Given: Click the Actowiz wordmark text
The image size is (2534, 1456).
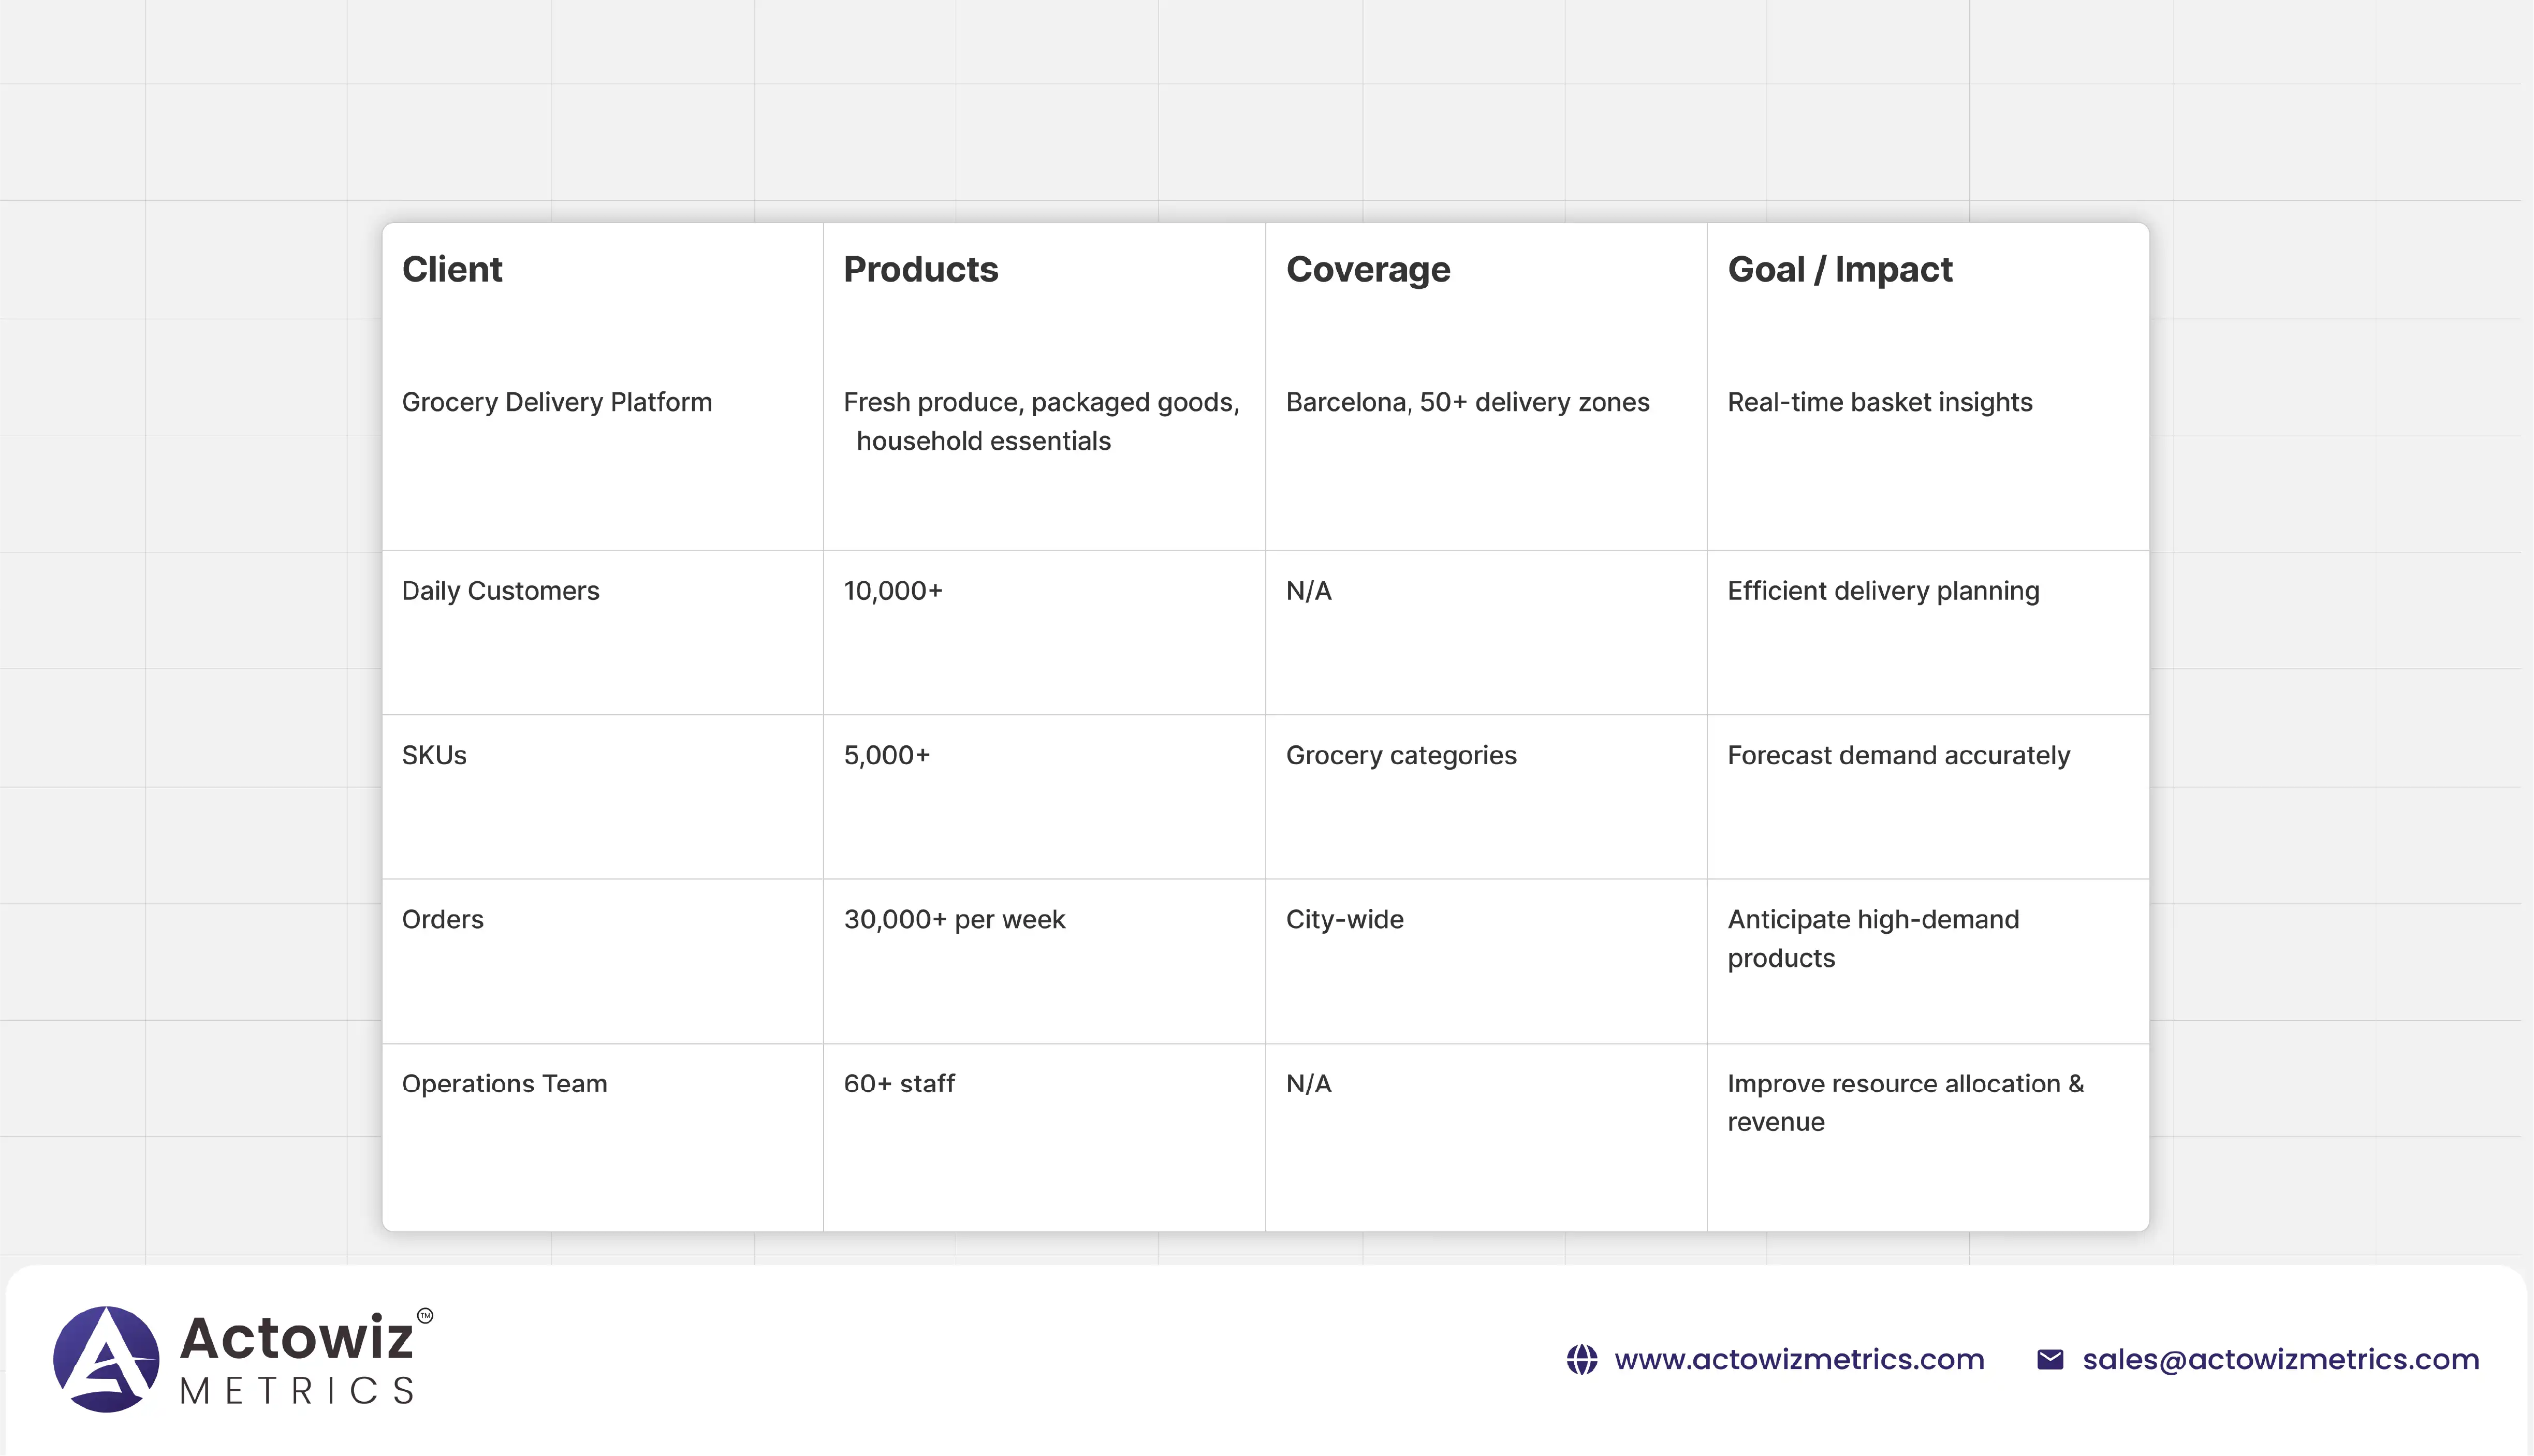Looking at the screenshot, I should click(296, 1338).
